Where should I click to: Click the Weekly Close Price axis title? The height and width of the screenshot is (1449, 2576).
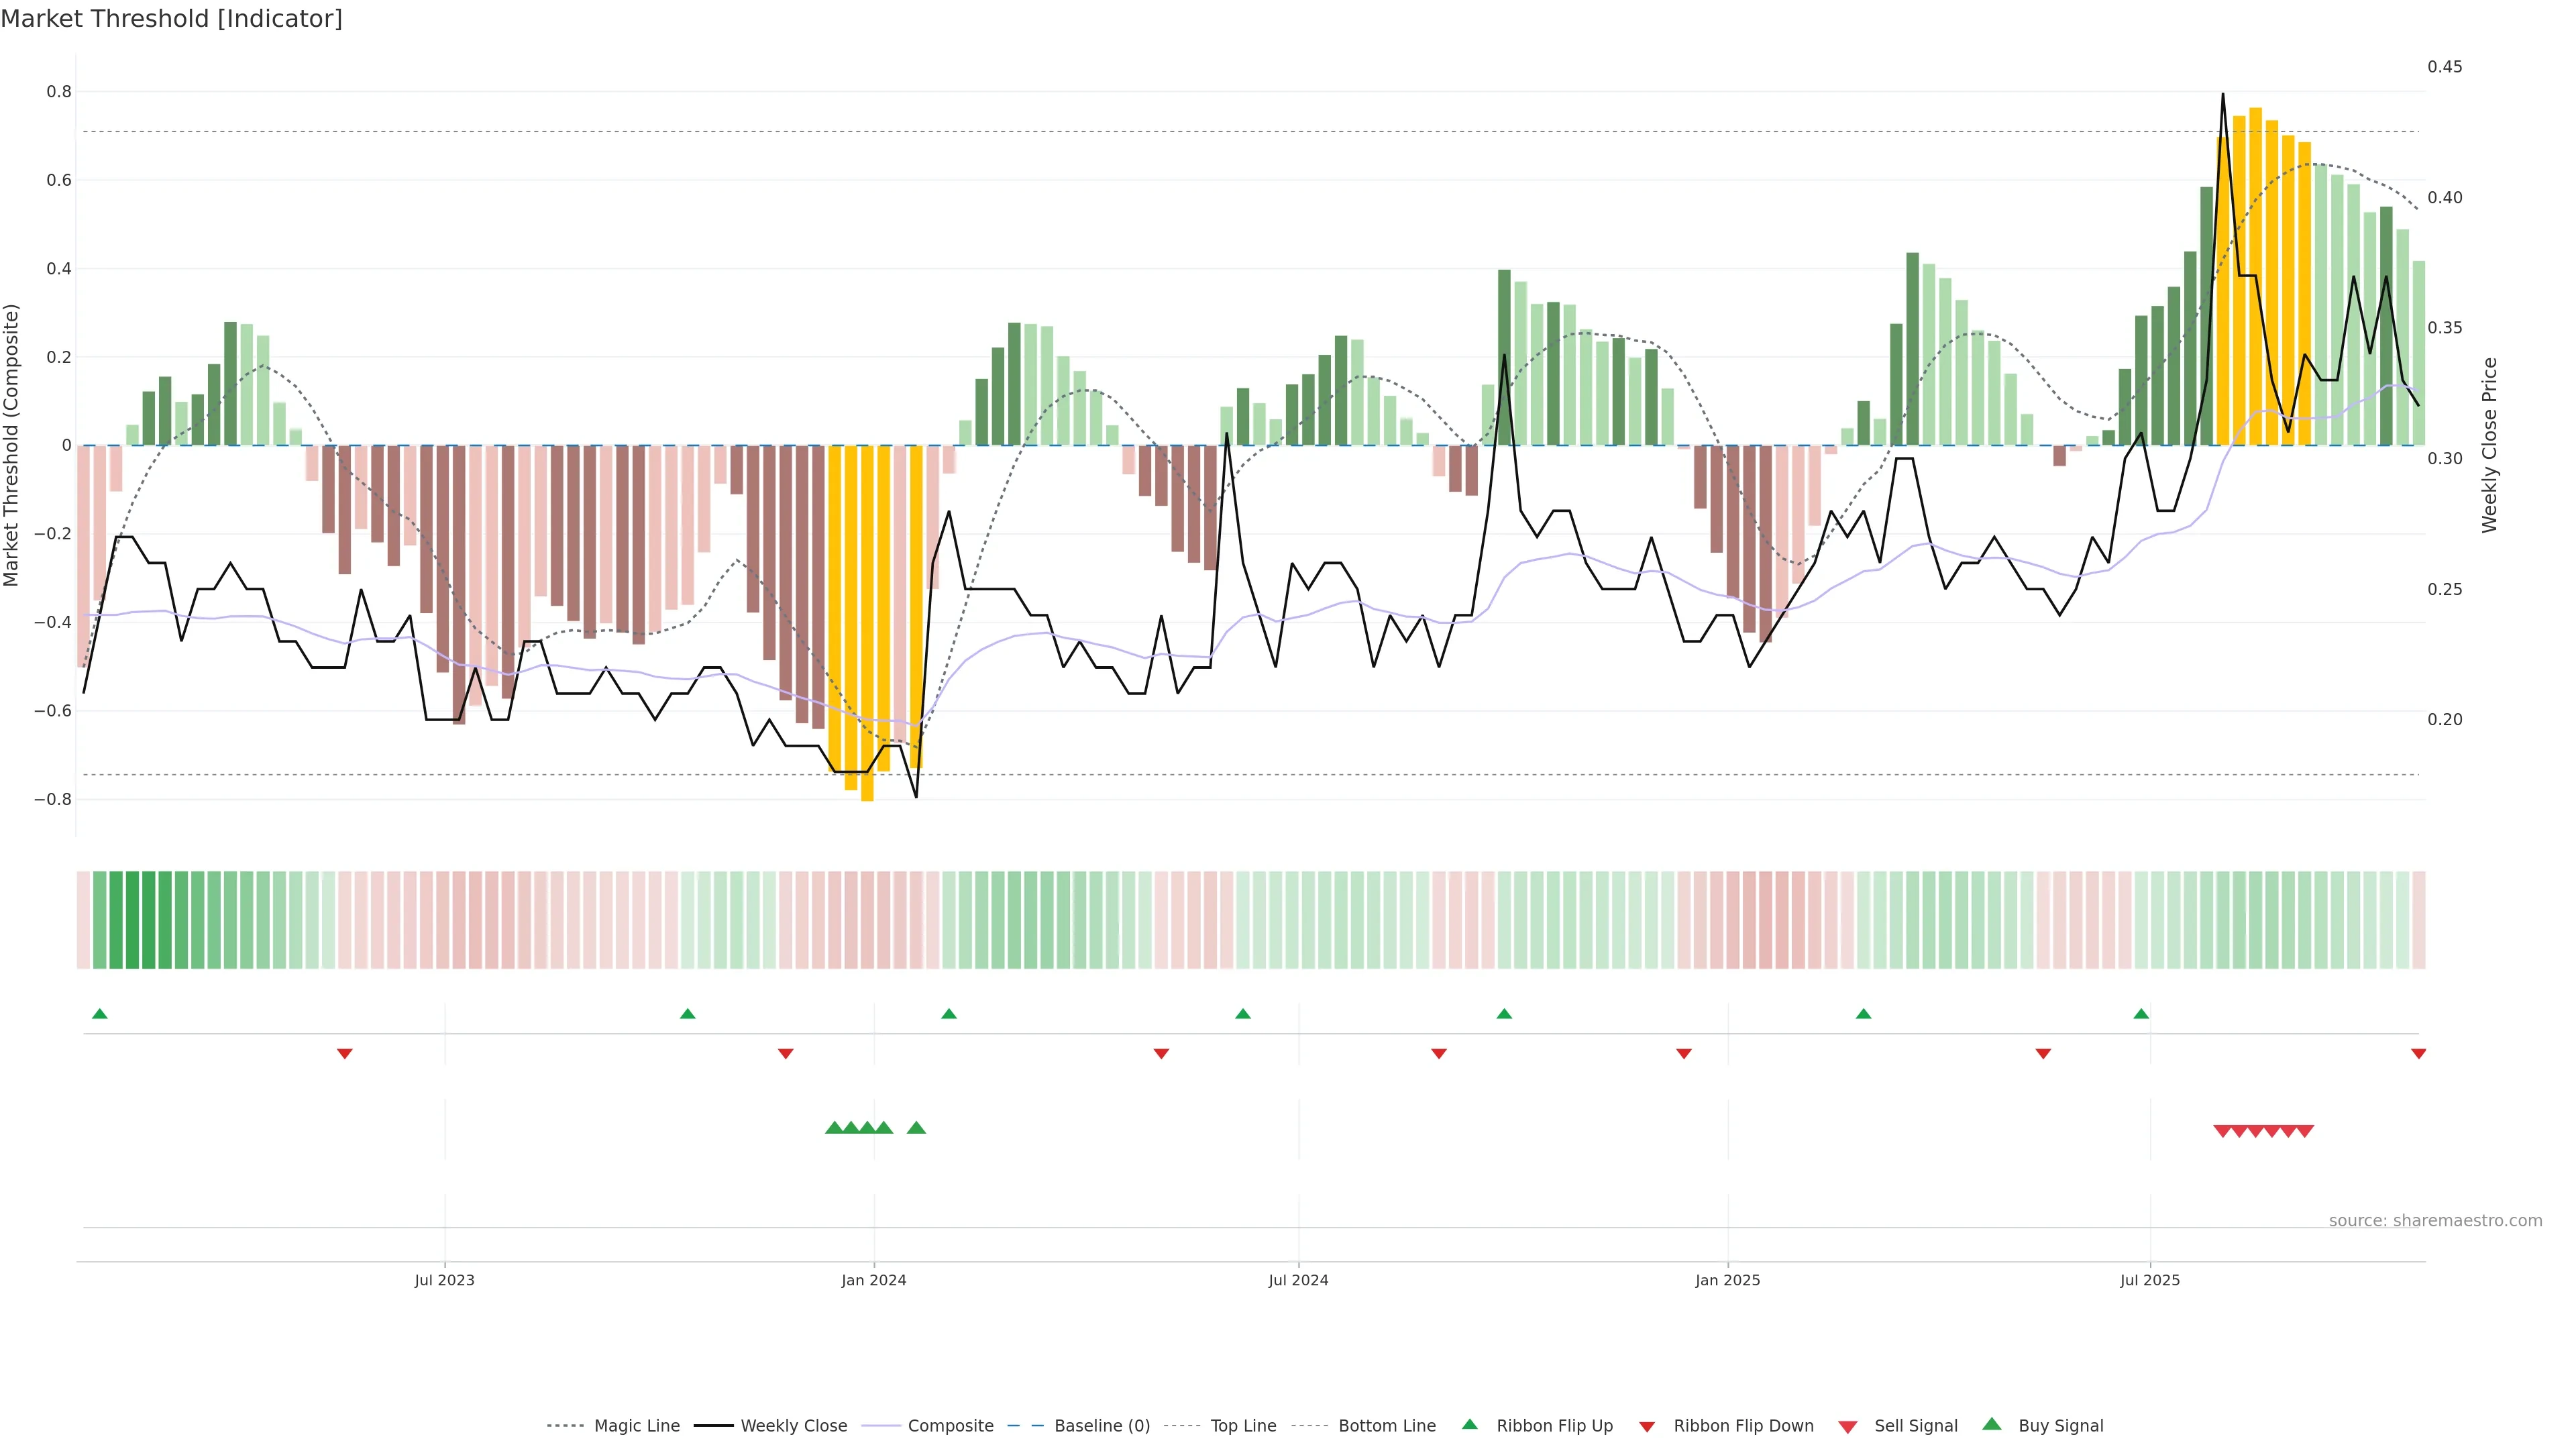[x=2489, y=445]
